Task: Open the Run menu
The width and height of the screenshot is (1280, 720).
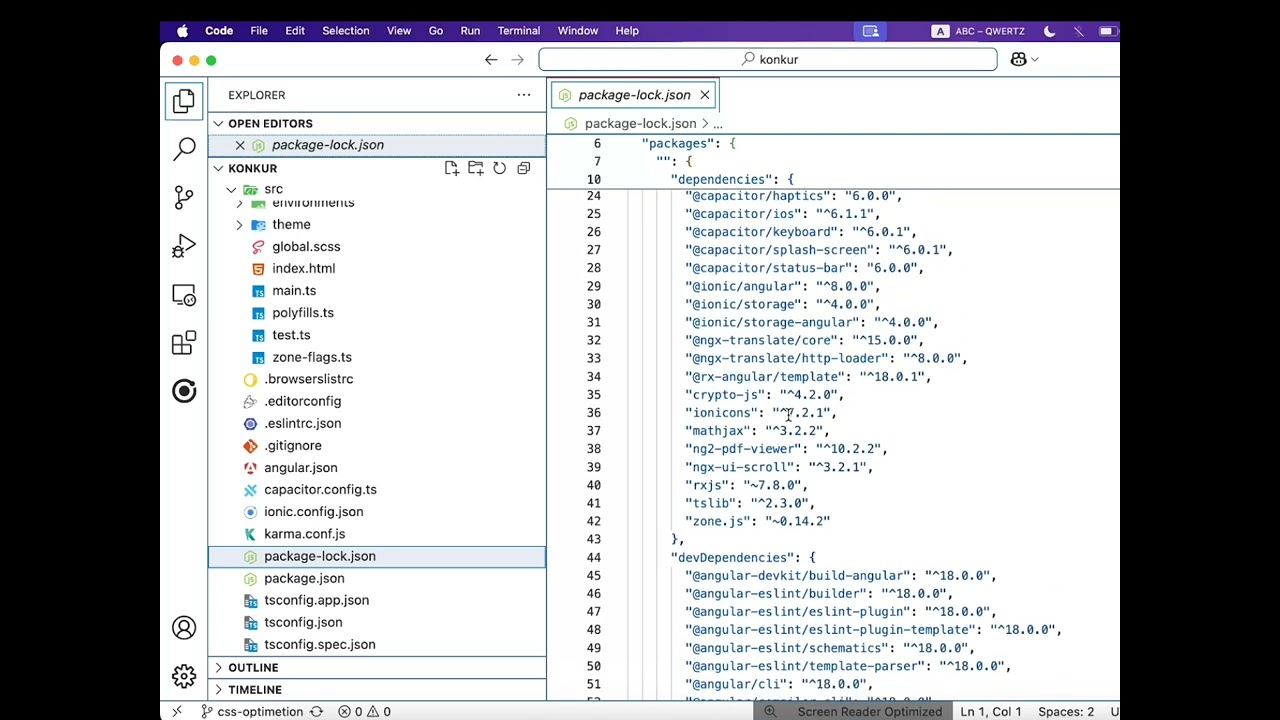Action: tap(470, 31)
